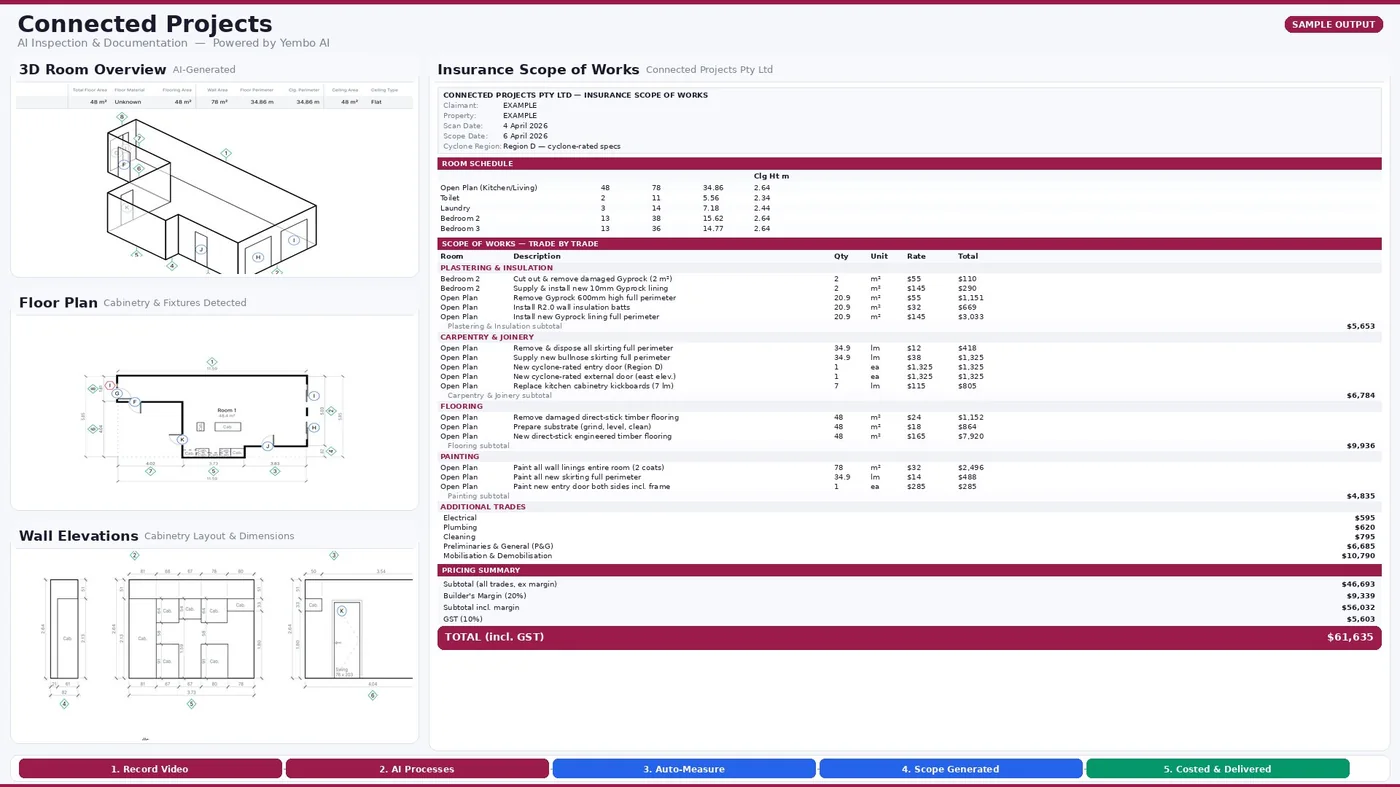Select the 3. Auto-Measure step
Screen dimensions: 1400x787
tap(684, 769)
